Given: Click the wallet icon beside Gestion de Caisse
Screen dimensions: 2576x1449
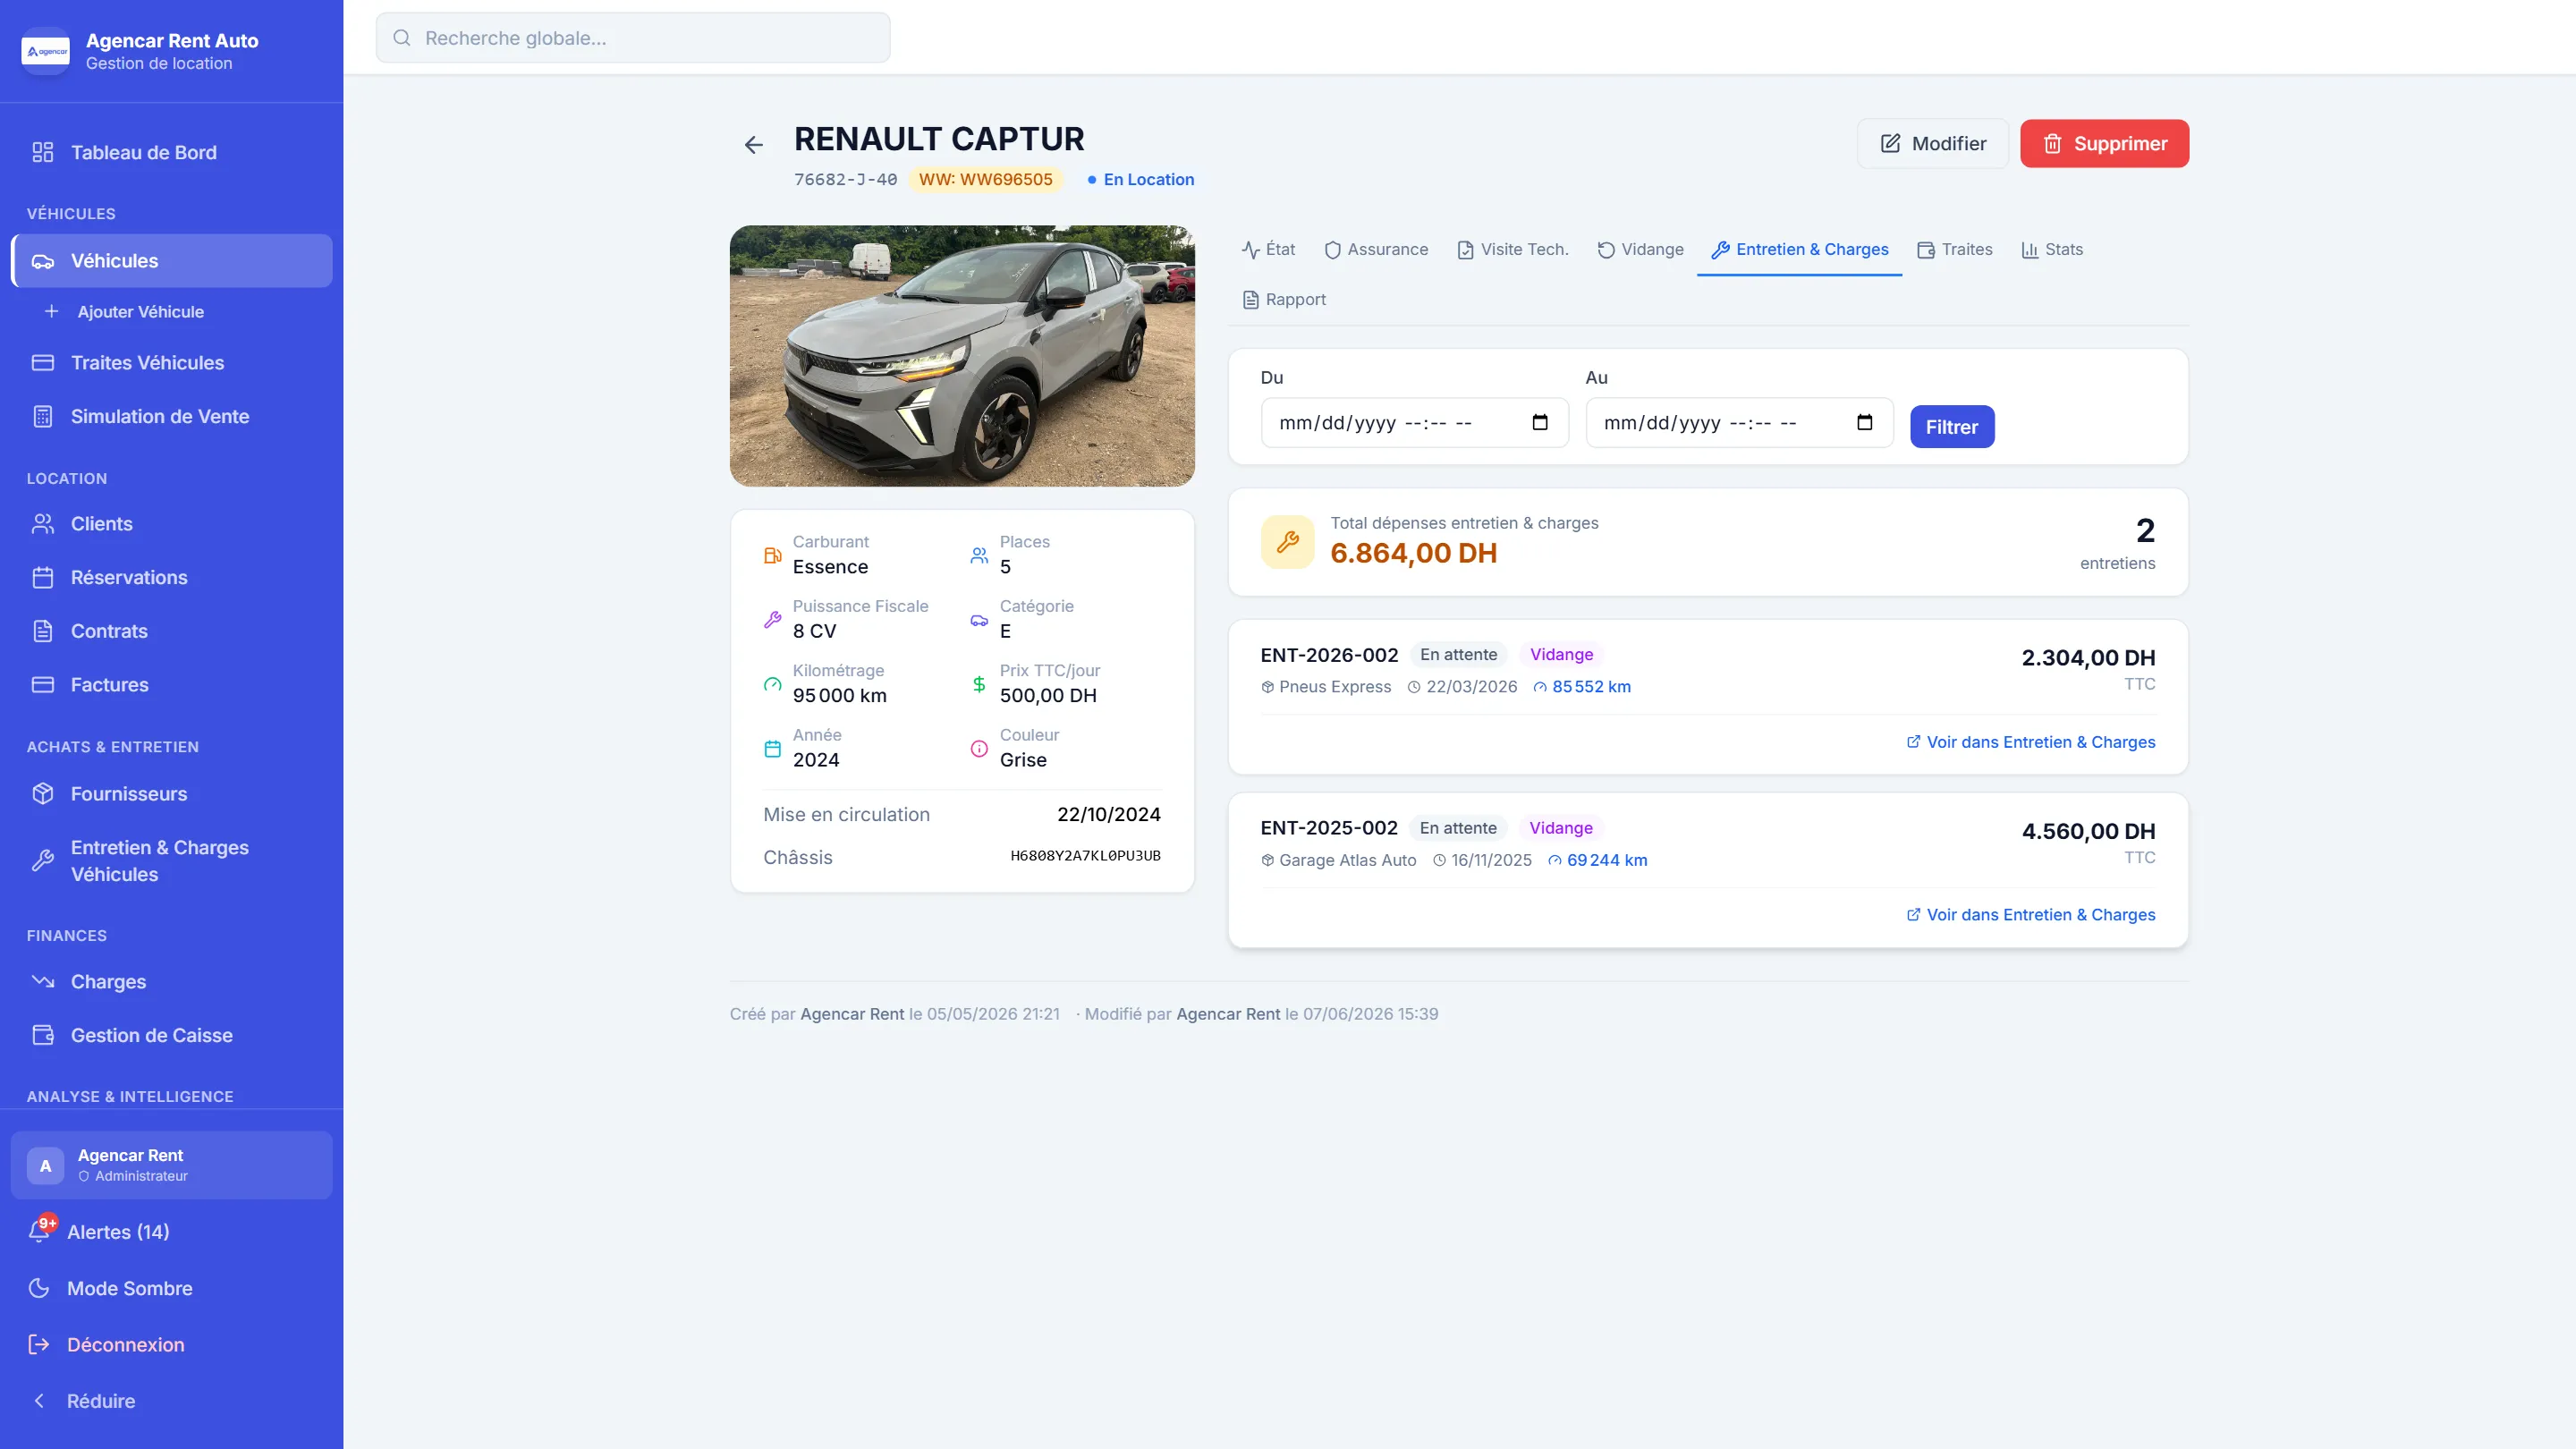Looking at the screenshot, I should (42, 1035).
